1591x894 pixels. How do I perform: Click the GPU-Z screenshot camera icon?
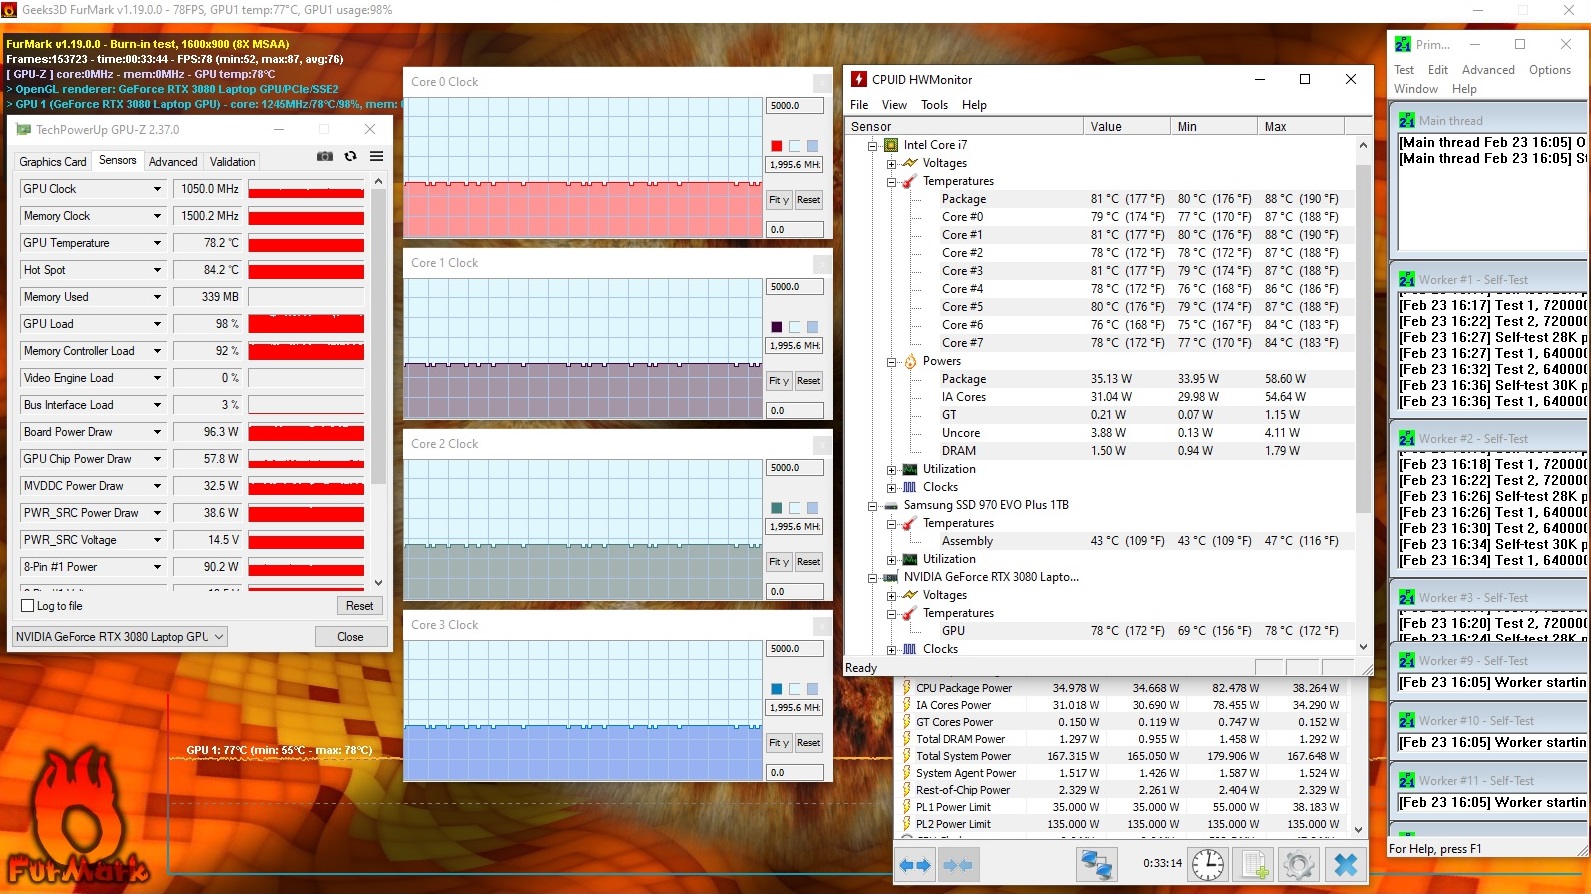(324, 156)
